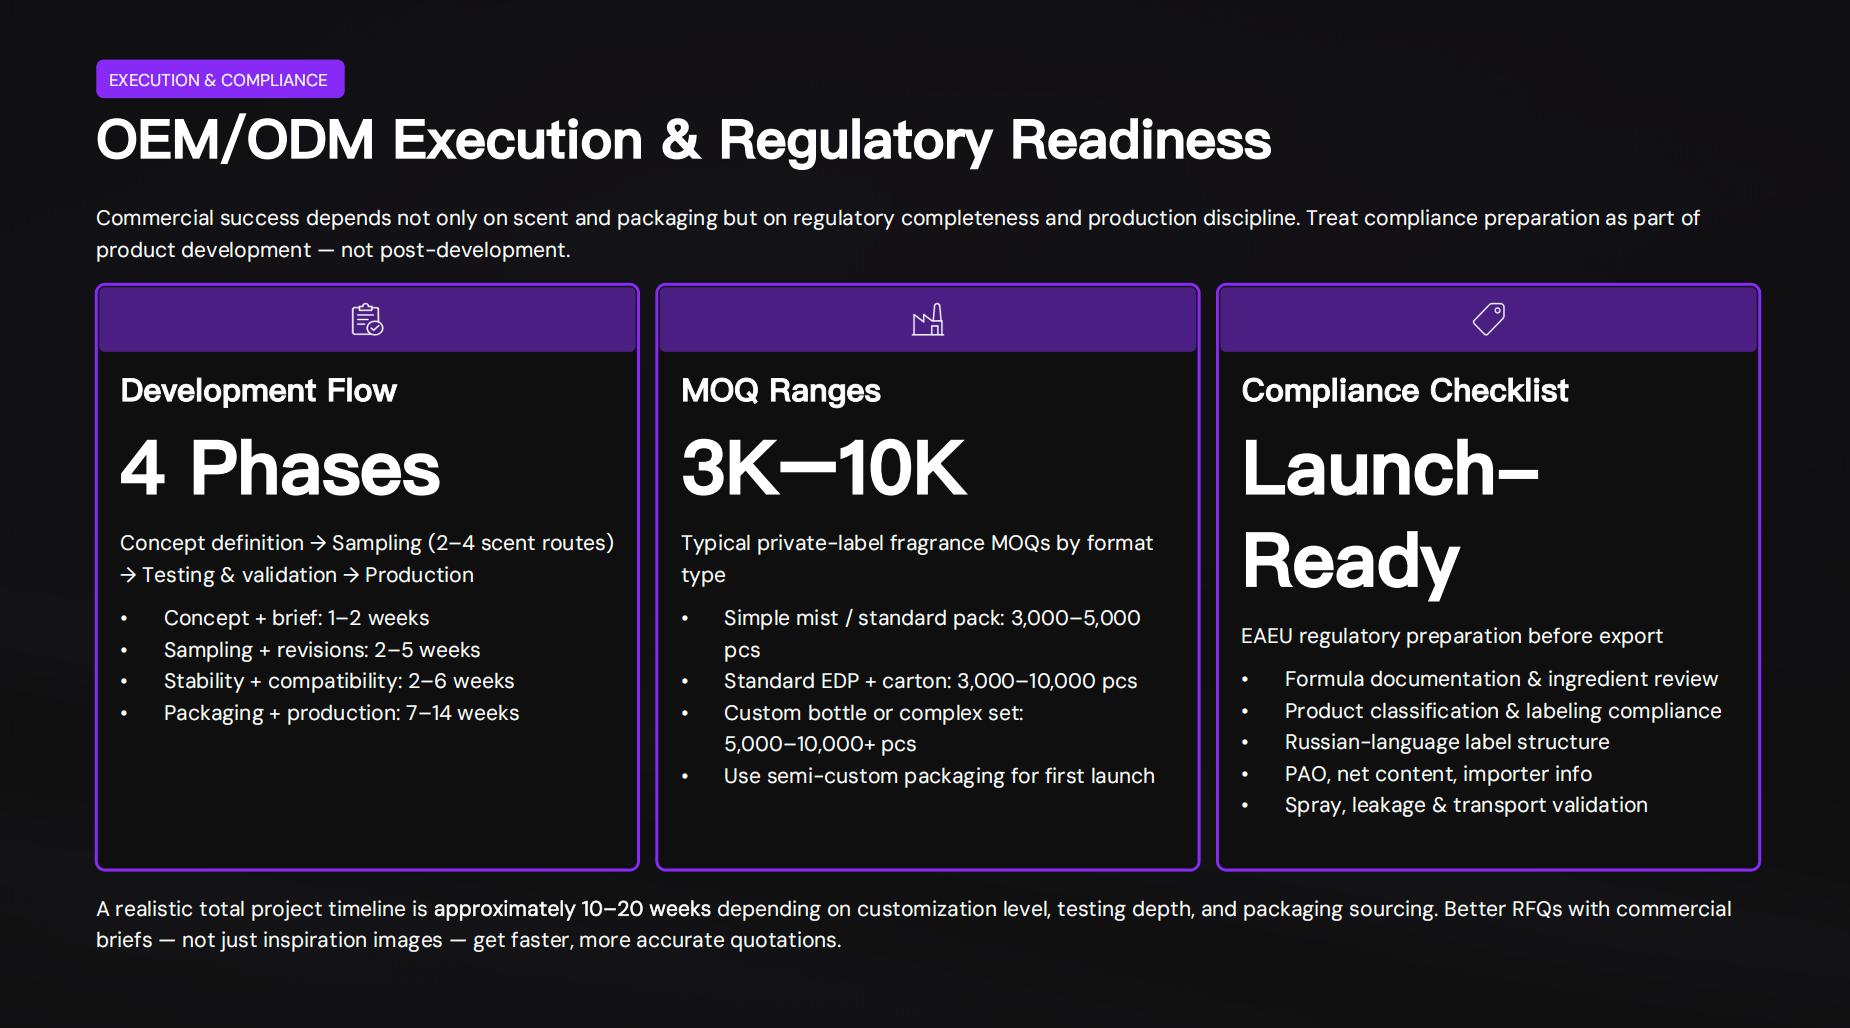Click the EXECUTION & COMPLIANCE badge

click(219, 79)
